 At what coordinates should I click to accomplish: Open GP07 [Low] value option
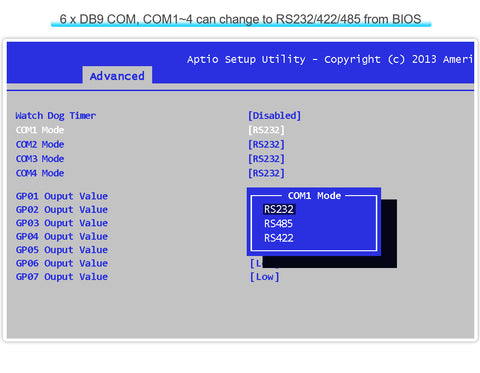[265, 277]
